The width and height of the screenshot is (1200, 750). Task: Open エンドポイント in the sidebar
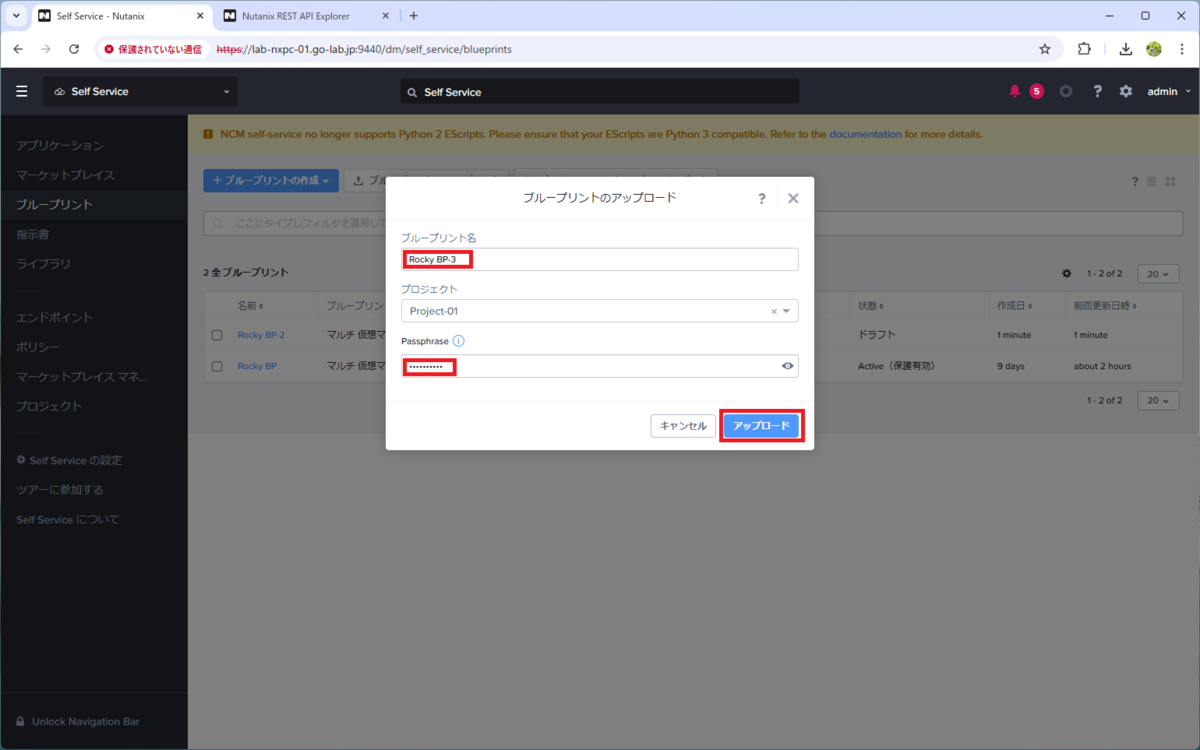pos(54,317)
